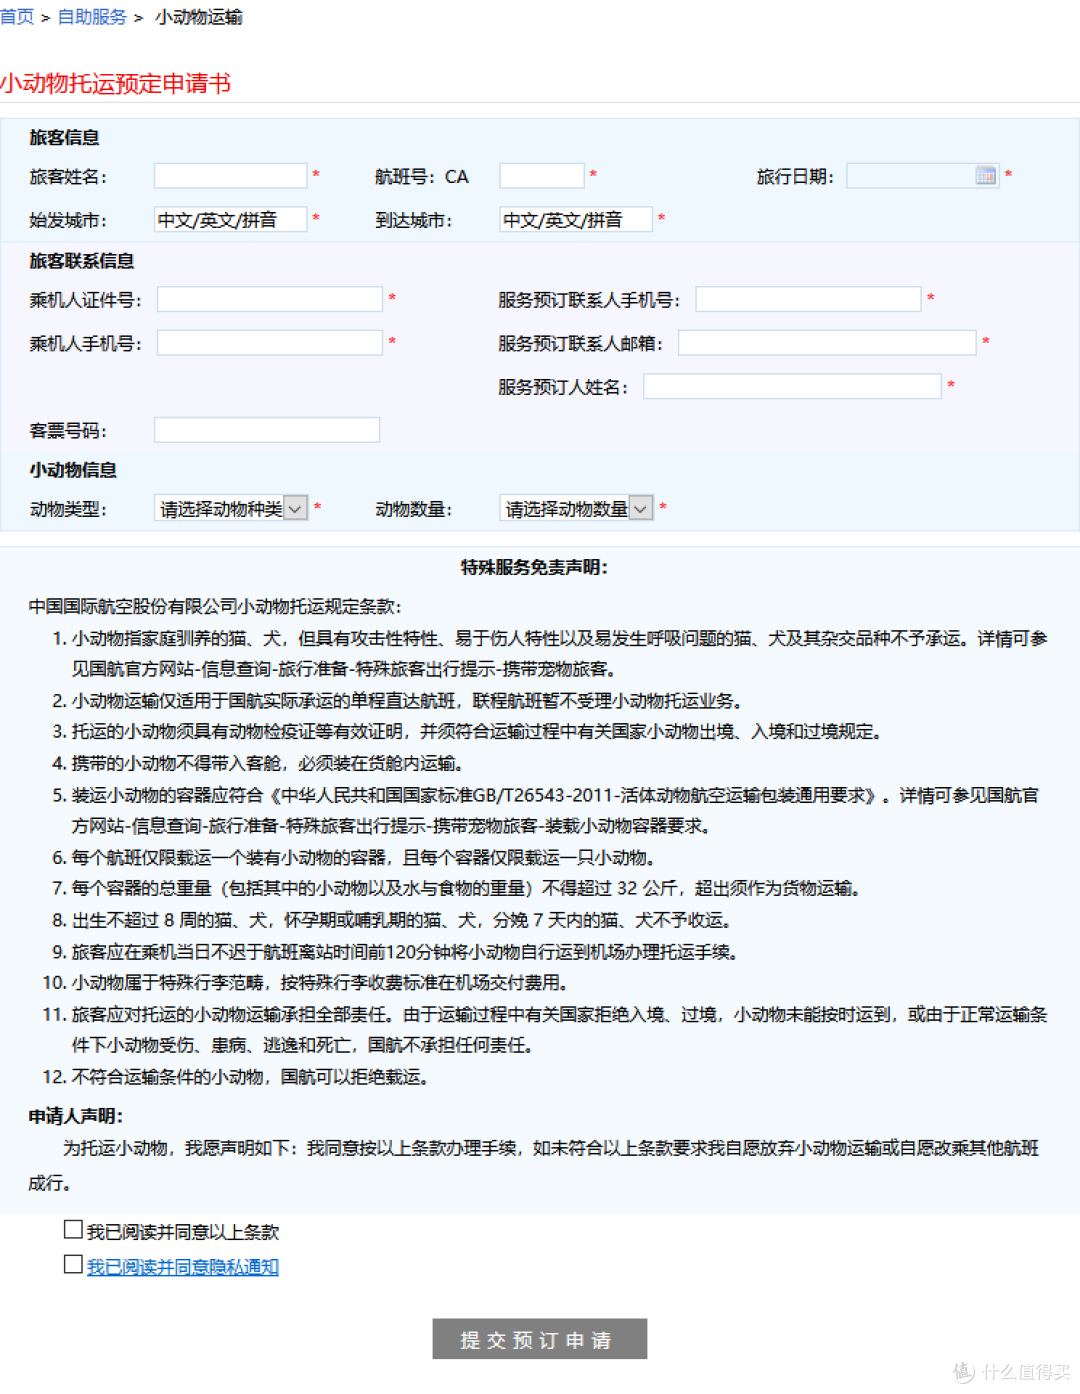Click the 服务预订联系人邮箱 field
1080x1394 pixels.
coord(827,343)
